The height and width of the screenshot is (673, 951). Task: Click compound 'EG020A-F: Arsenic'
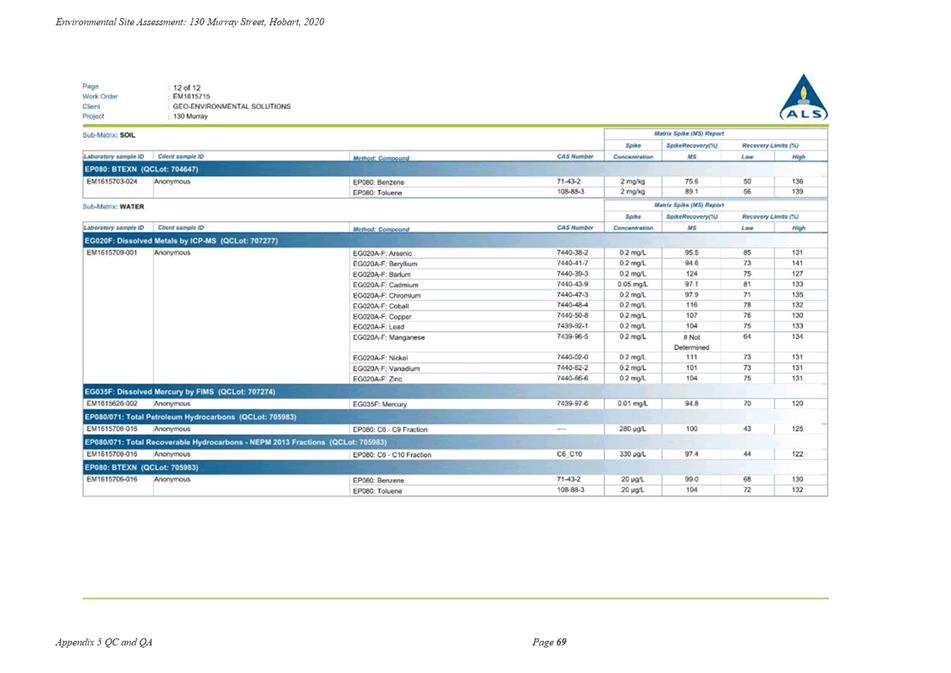coord(382,253)
